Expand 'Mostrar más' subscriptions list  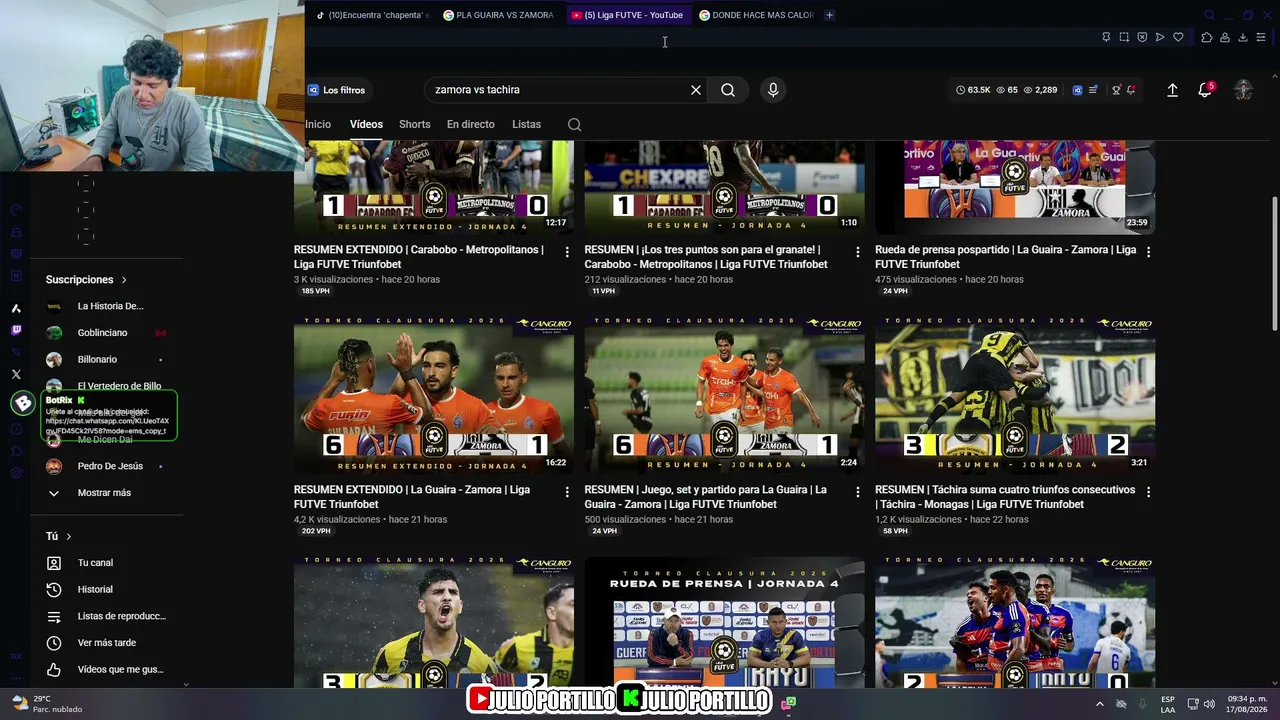104,493
